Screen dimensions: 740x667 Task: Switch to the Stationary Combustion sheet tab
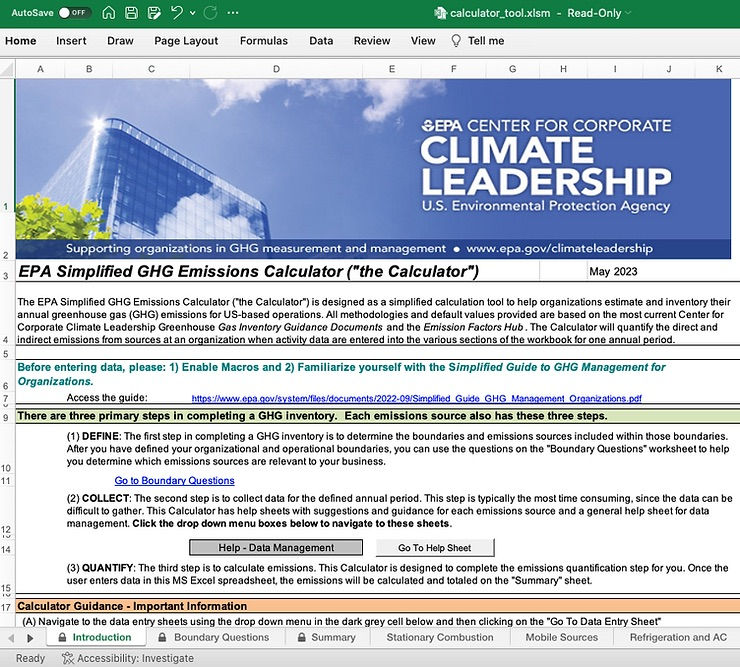point(440,637)
